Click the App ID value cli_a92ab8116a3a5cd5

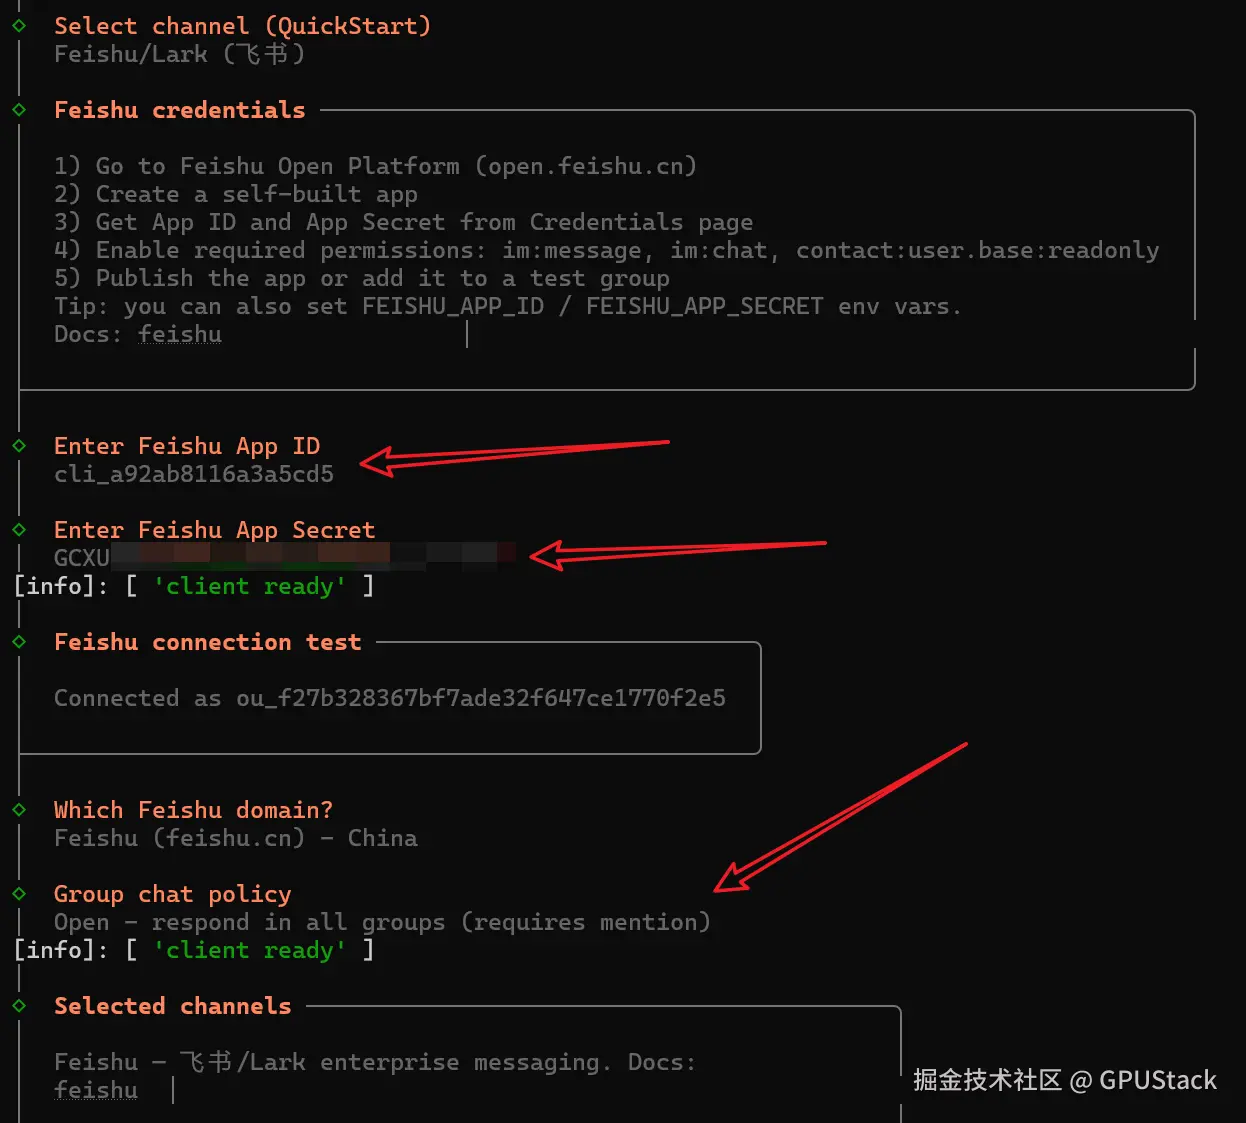194,474
